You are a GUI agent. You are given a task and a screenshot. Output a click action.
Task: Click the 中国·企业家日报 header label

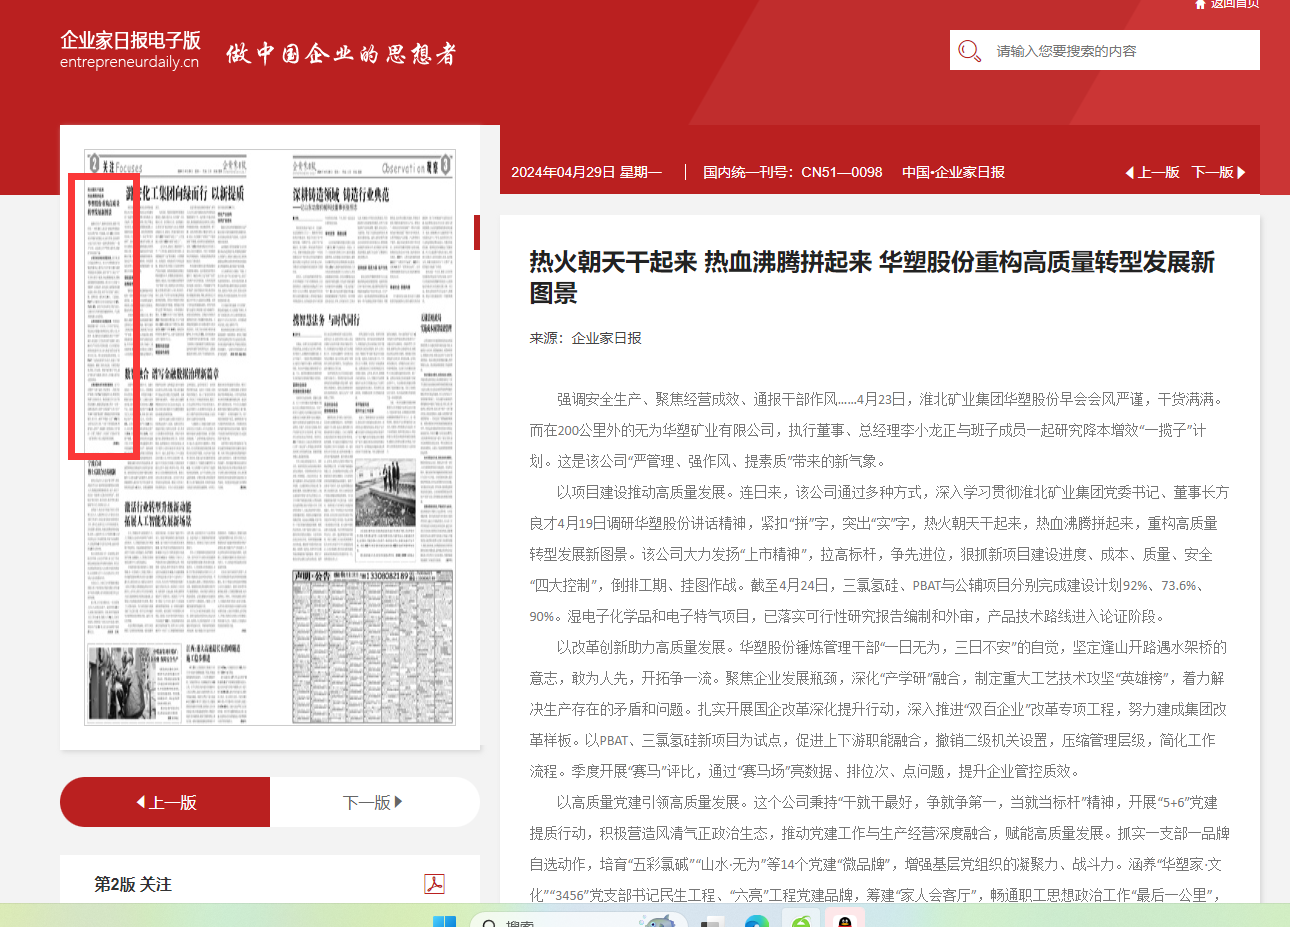tap(953, 172)
